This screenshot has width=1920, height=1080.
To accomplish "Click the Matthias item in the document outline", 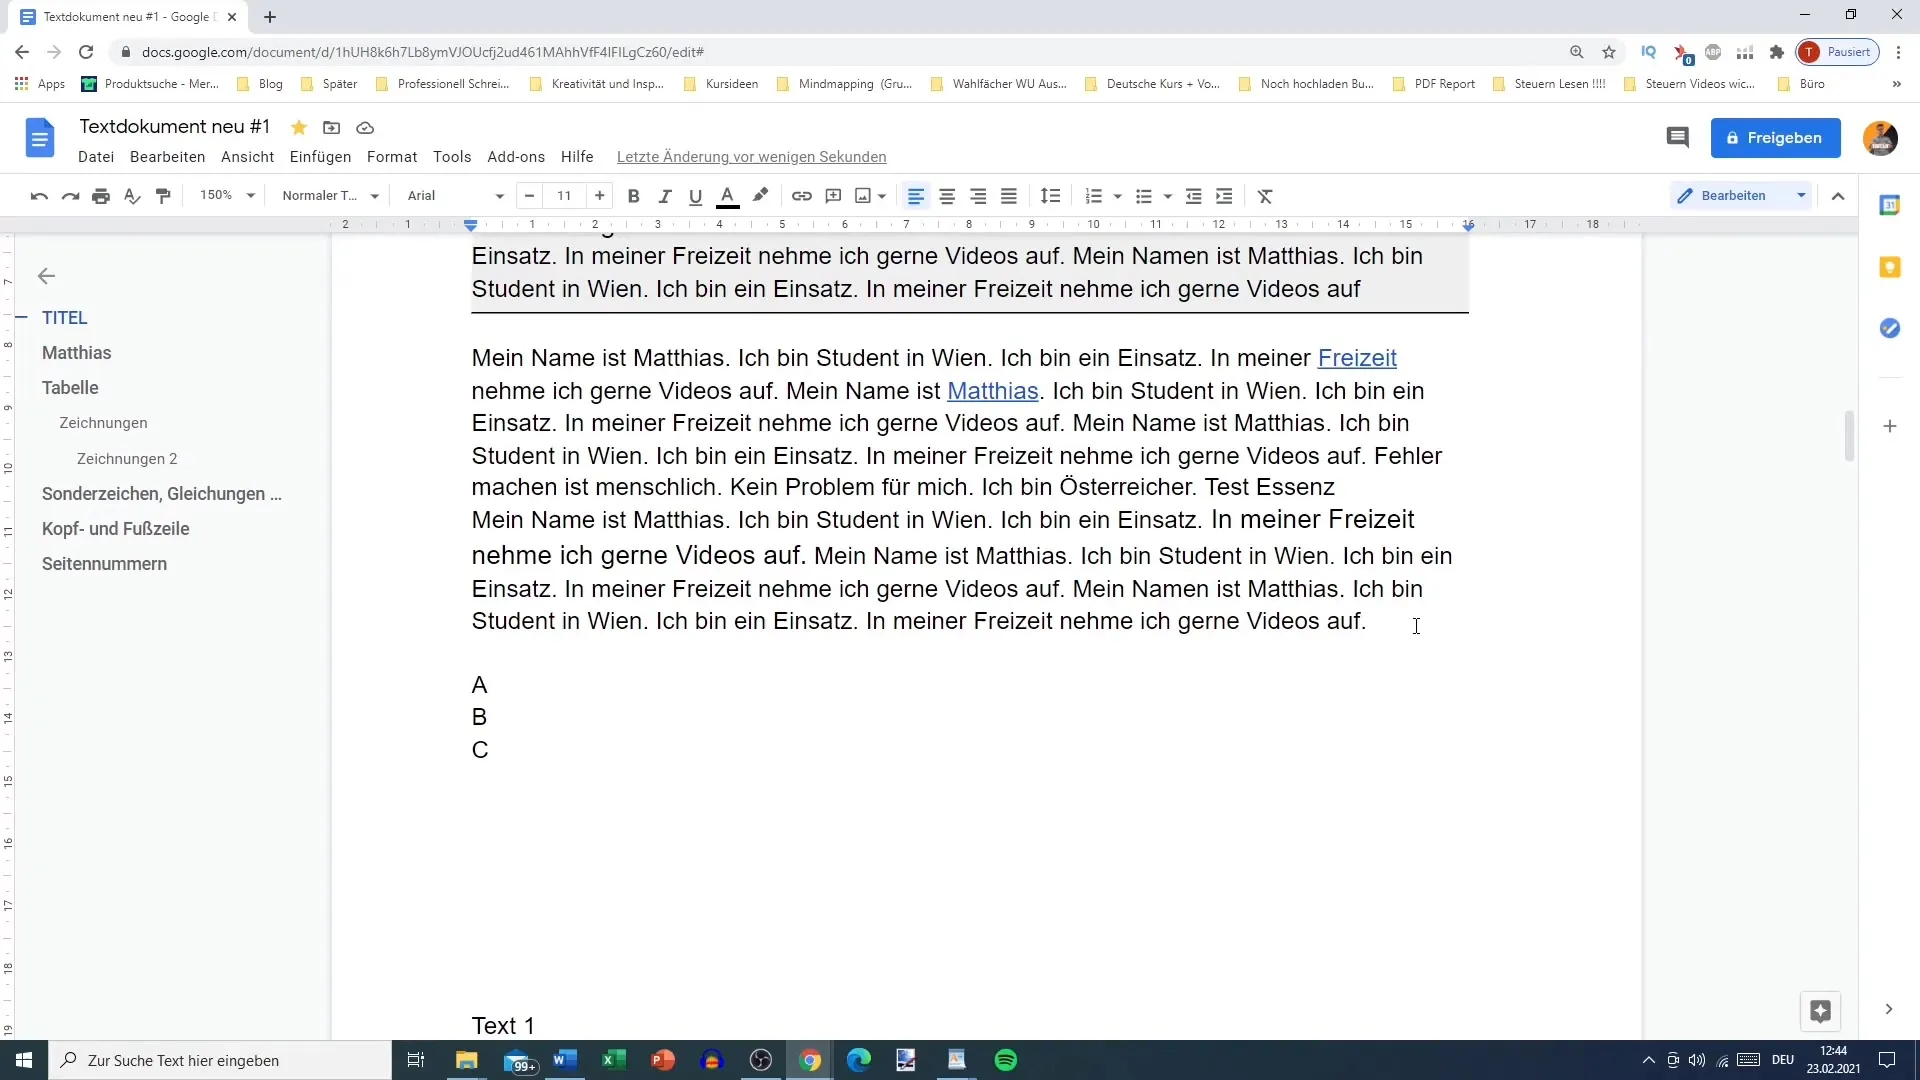I will coord(76,352).
